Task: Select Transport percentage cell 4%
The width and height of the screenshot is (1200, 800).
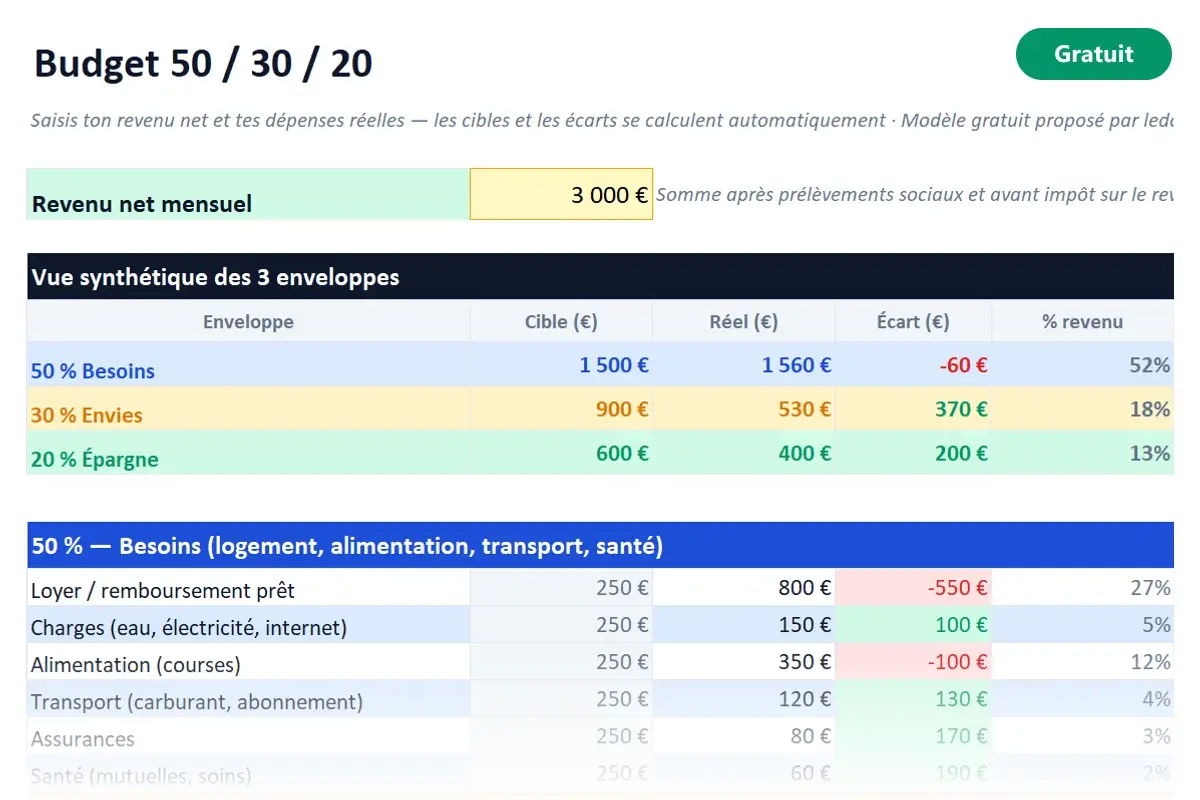Action: coord(1083,699)
